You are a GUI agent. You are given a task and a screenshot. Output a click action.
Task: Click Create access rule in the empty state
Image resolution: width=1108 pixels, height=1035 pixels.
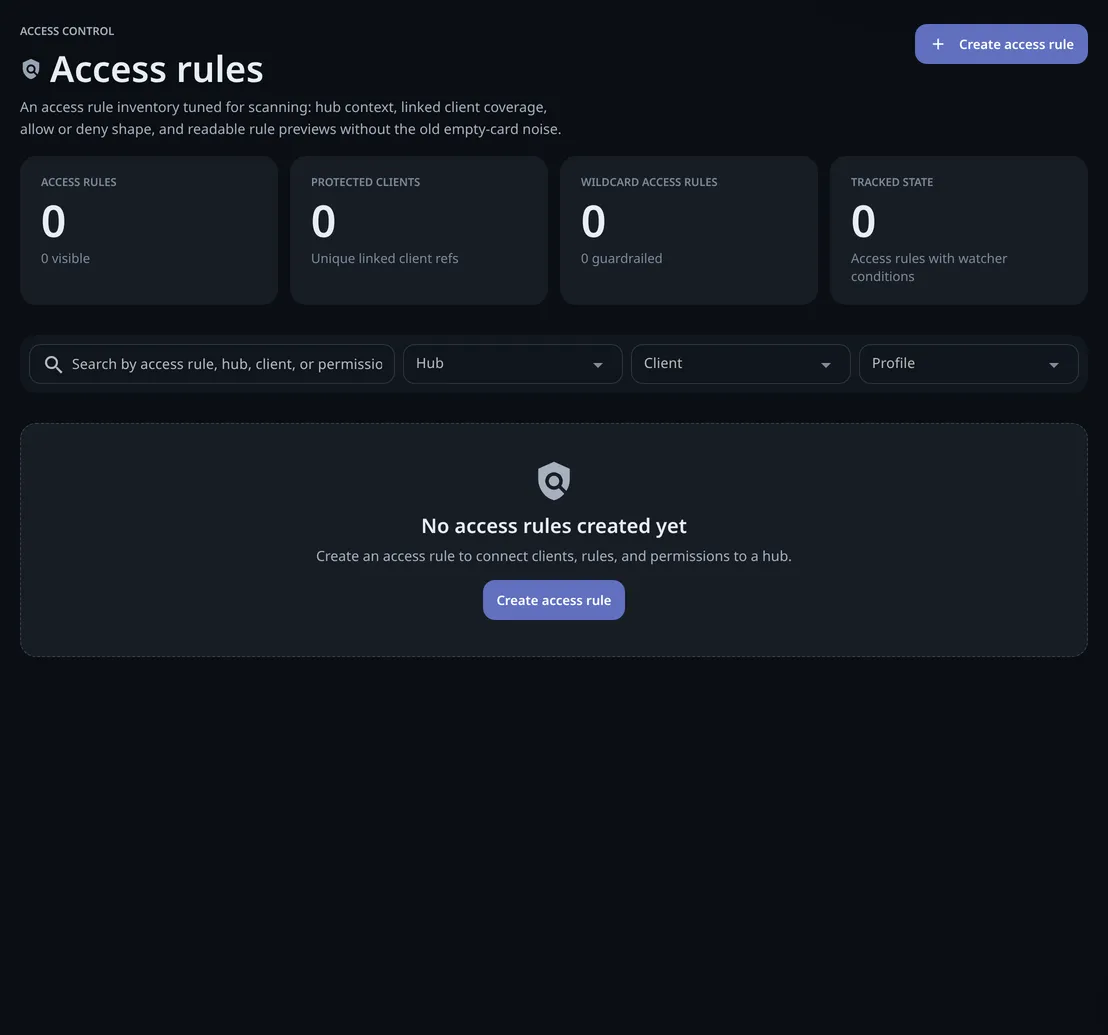point(553,600)
